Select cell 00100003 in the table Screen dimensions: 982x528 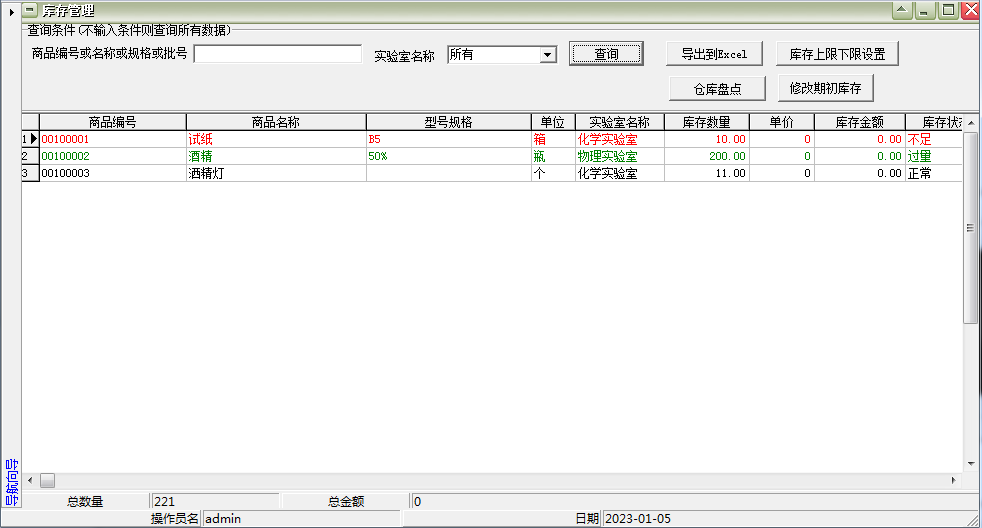coord(113,173)
